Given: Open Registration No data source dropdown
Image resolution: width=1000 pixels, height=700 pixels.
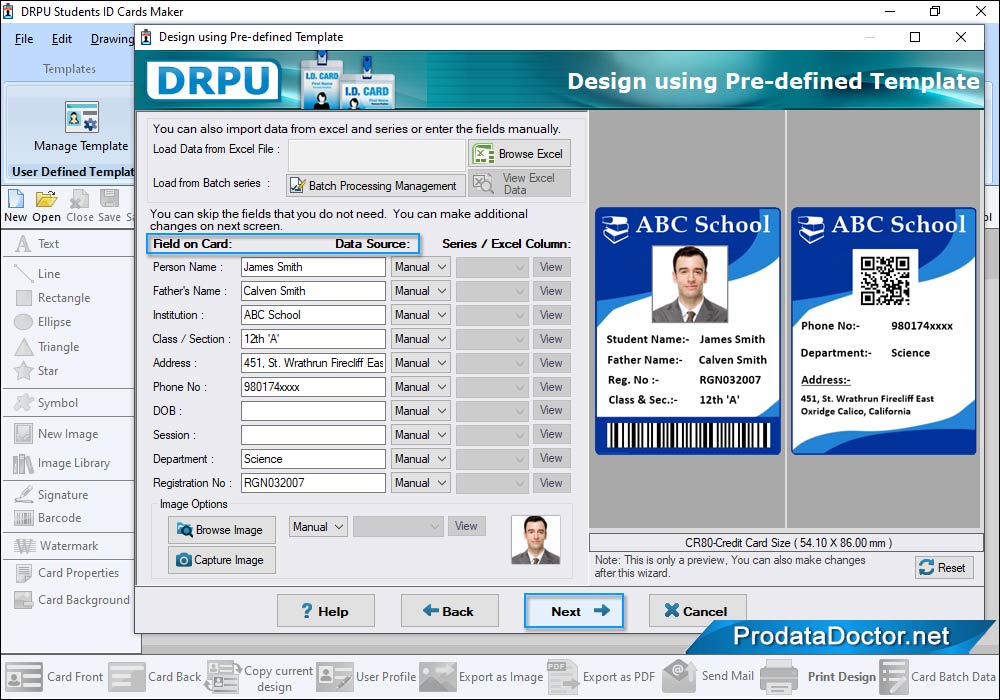Looking at the screenshot, I should coord(420,483).
